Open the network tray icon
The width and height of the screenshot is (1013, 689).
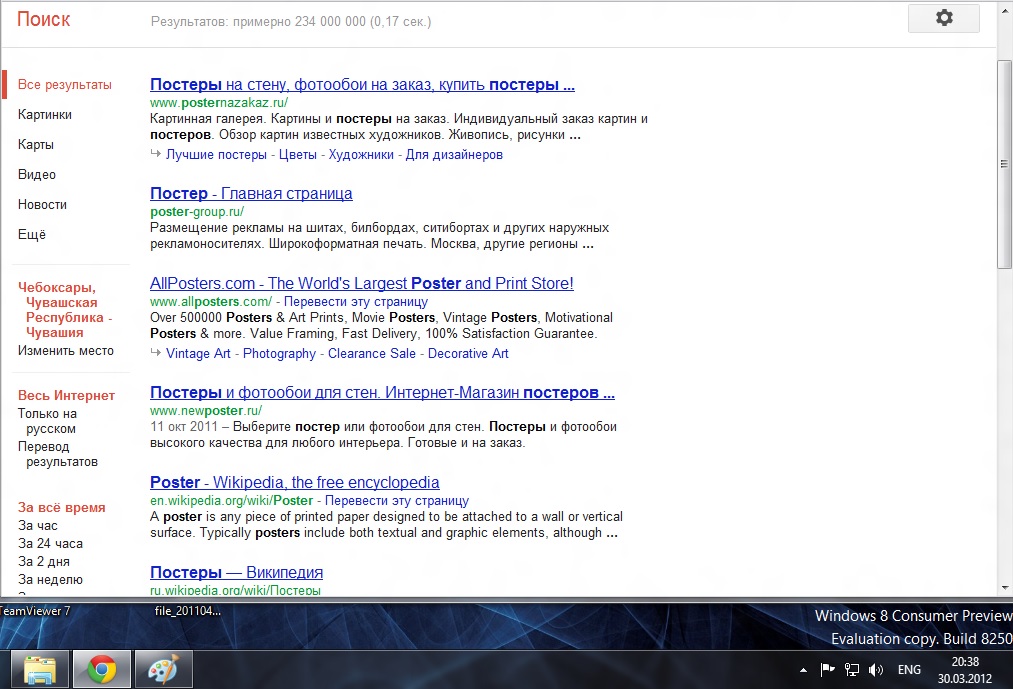(851, 670)
